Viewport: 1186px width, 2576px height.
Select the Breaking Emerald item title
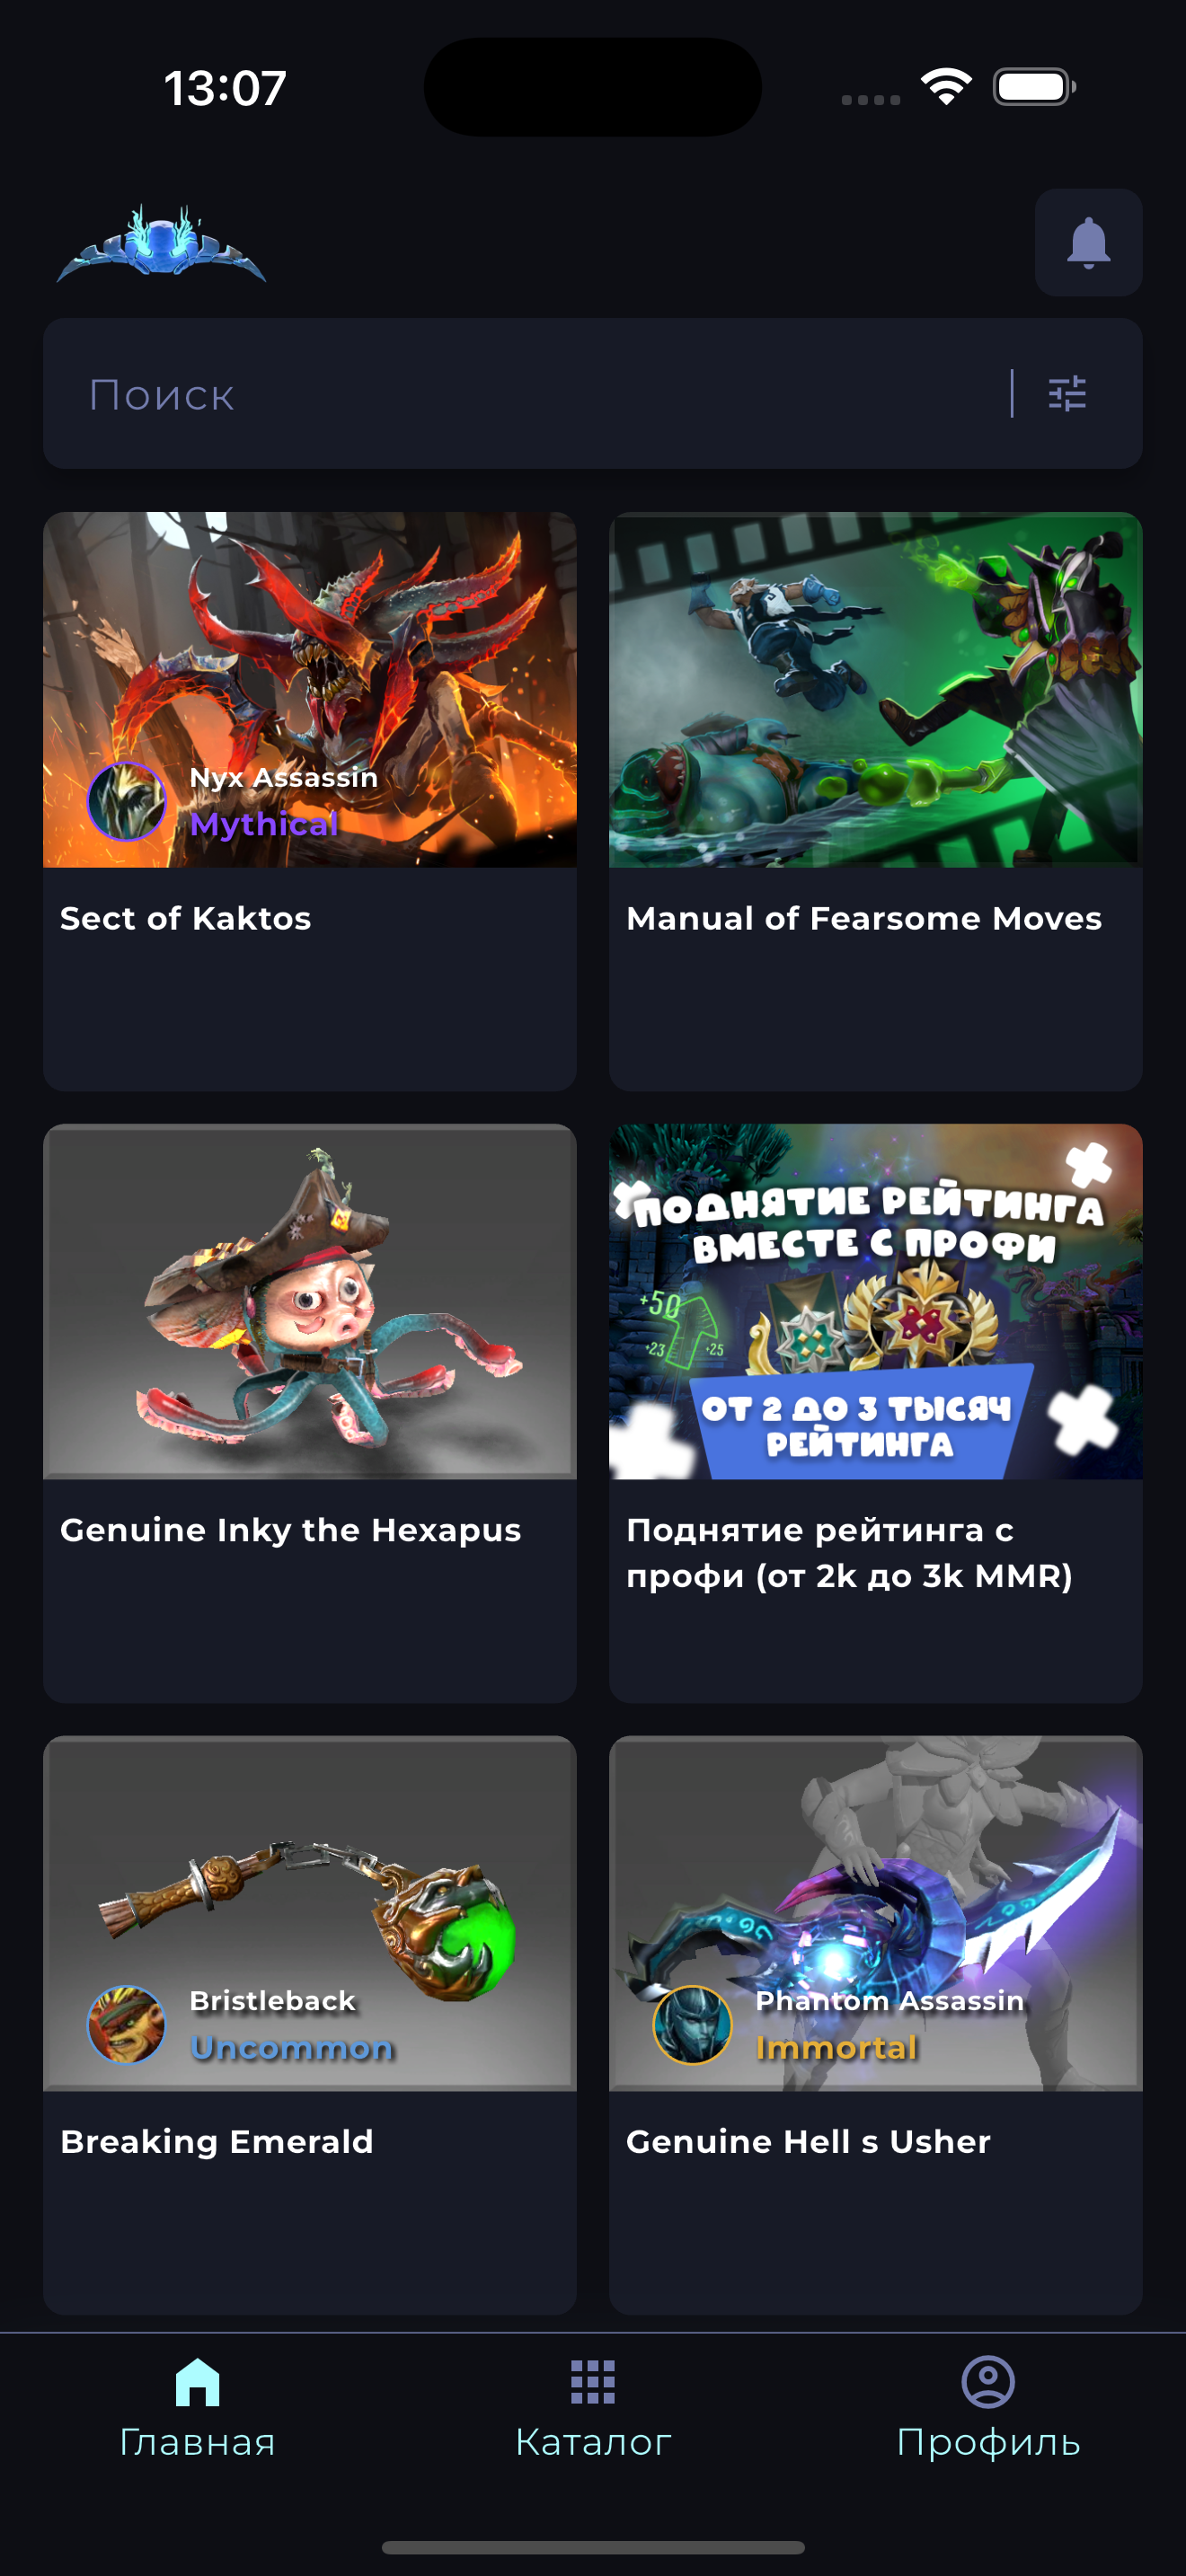coord(216,2141)
